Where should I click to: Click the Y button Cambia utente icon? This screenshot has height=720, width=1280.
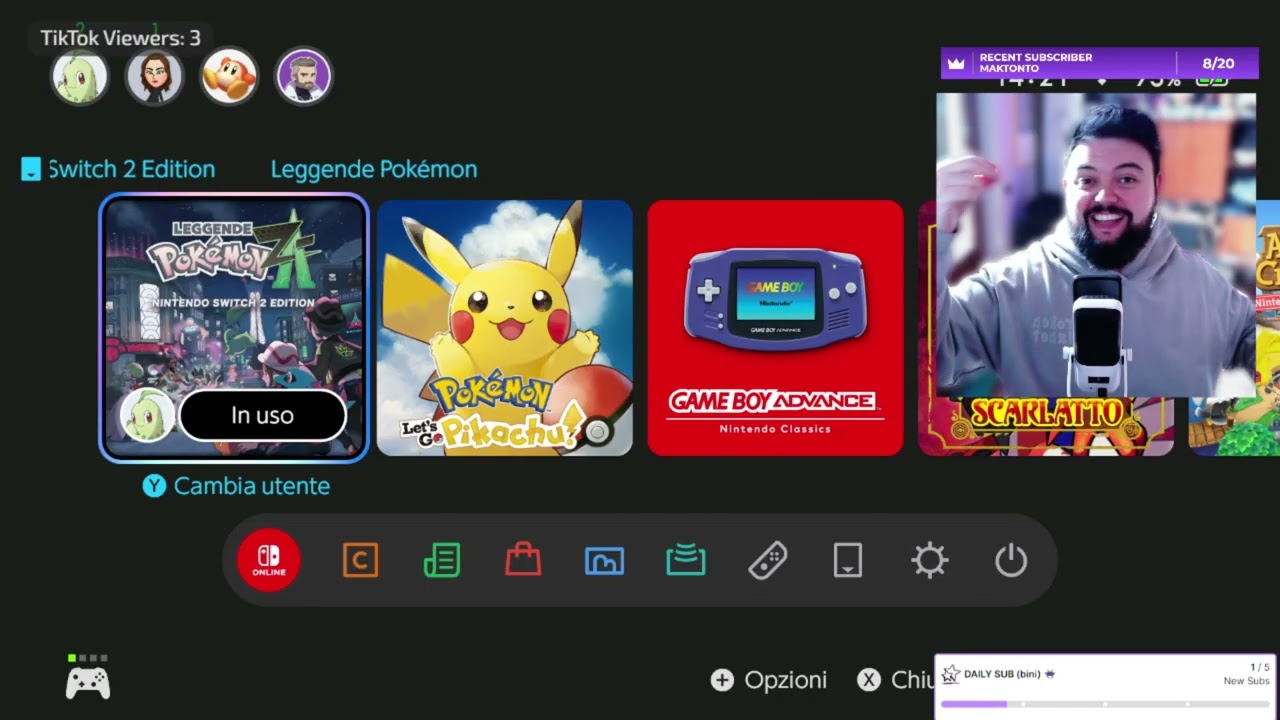(154, 486)
